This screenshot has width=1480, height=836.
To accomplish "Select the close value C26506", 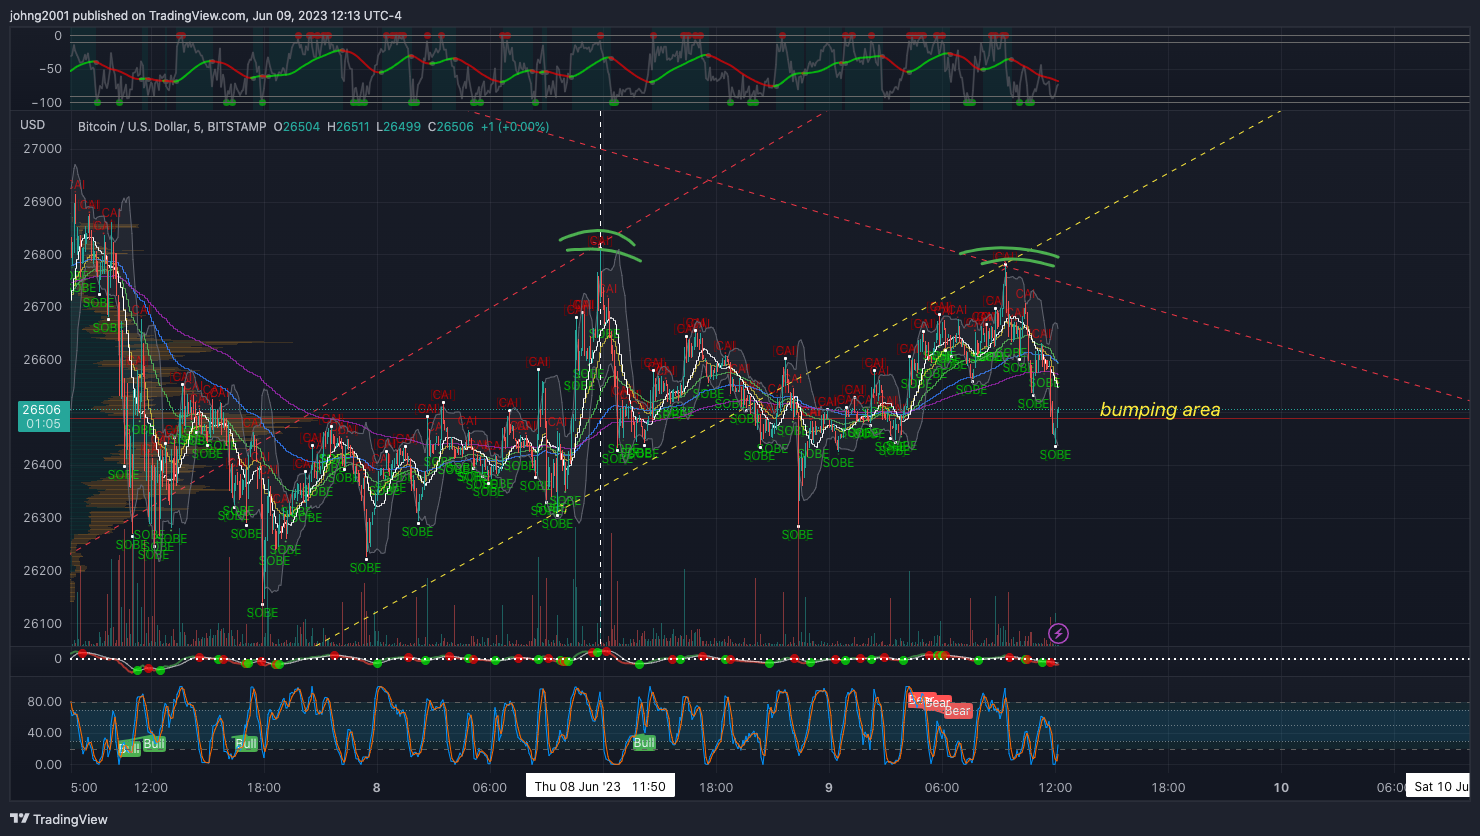I will tap(451, 126).
